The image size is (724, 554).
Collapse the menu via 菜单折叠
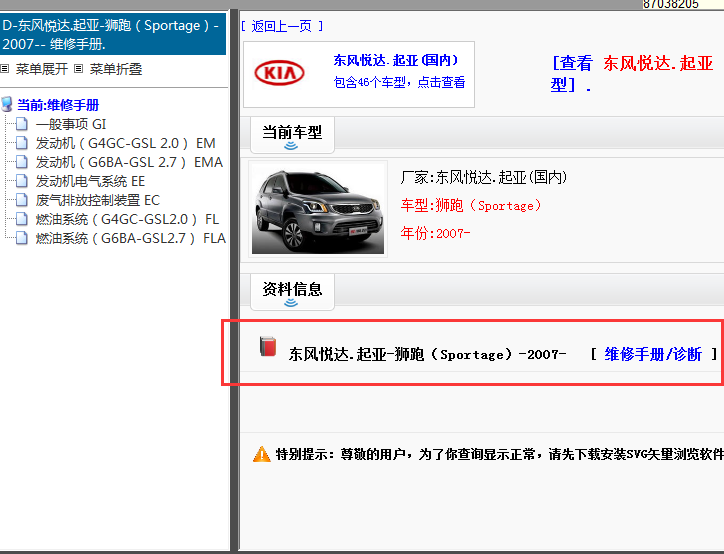[115, 69]
